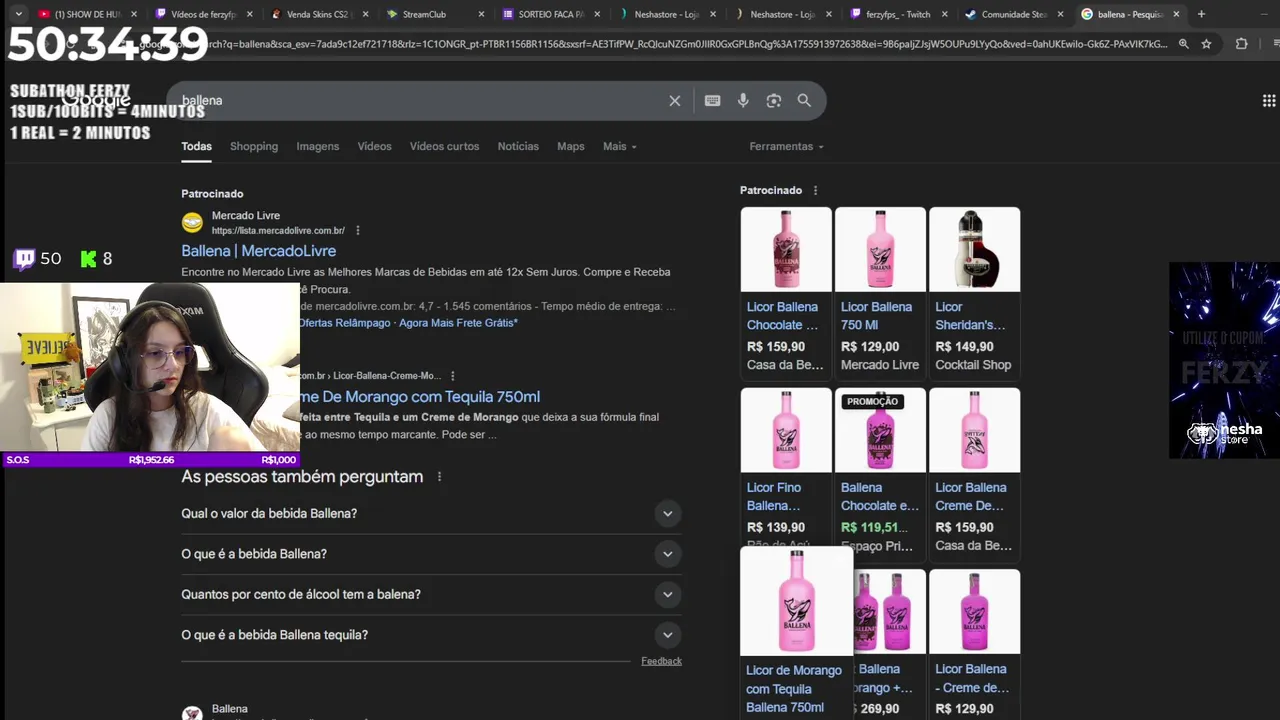
Task: Click the Mercado Livre favicon in ad
Action: coord(192,223)
